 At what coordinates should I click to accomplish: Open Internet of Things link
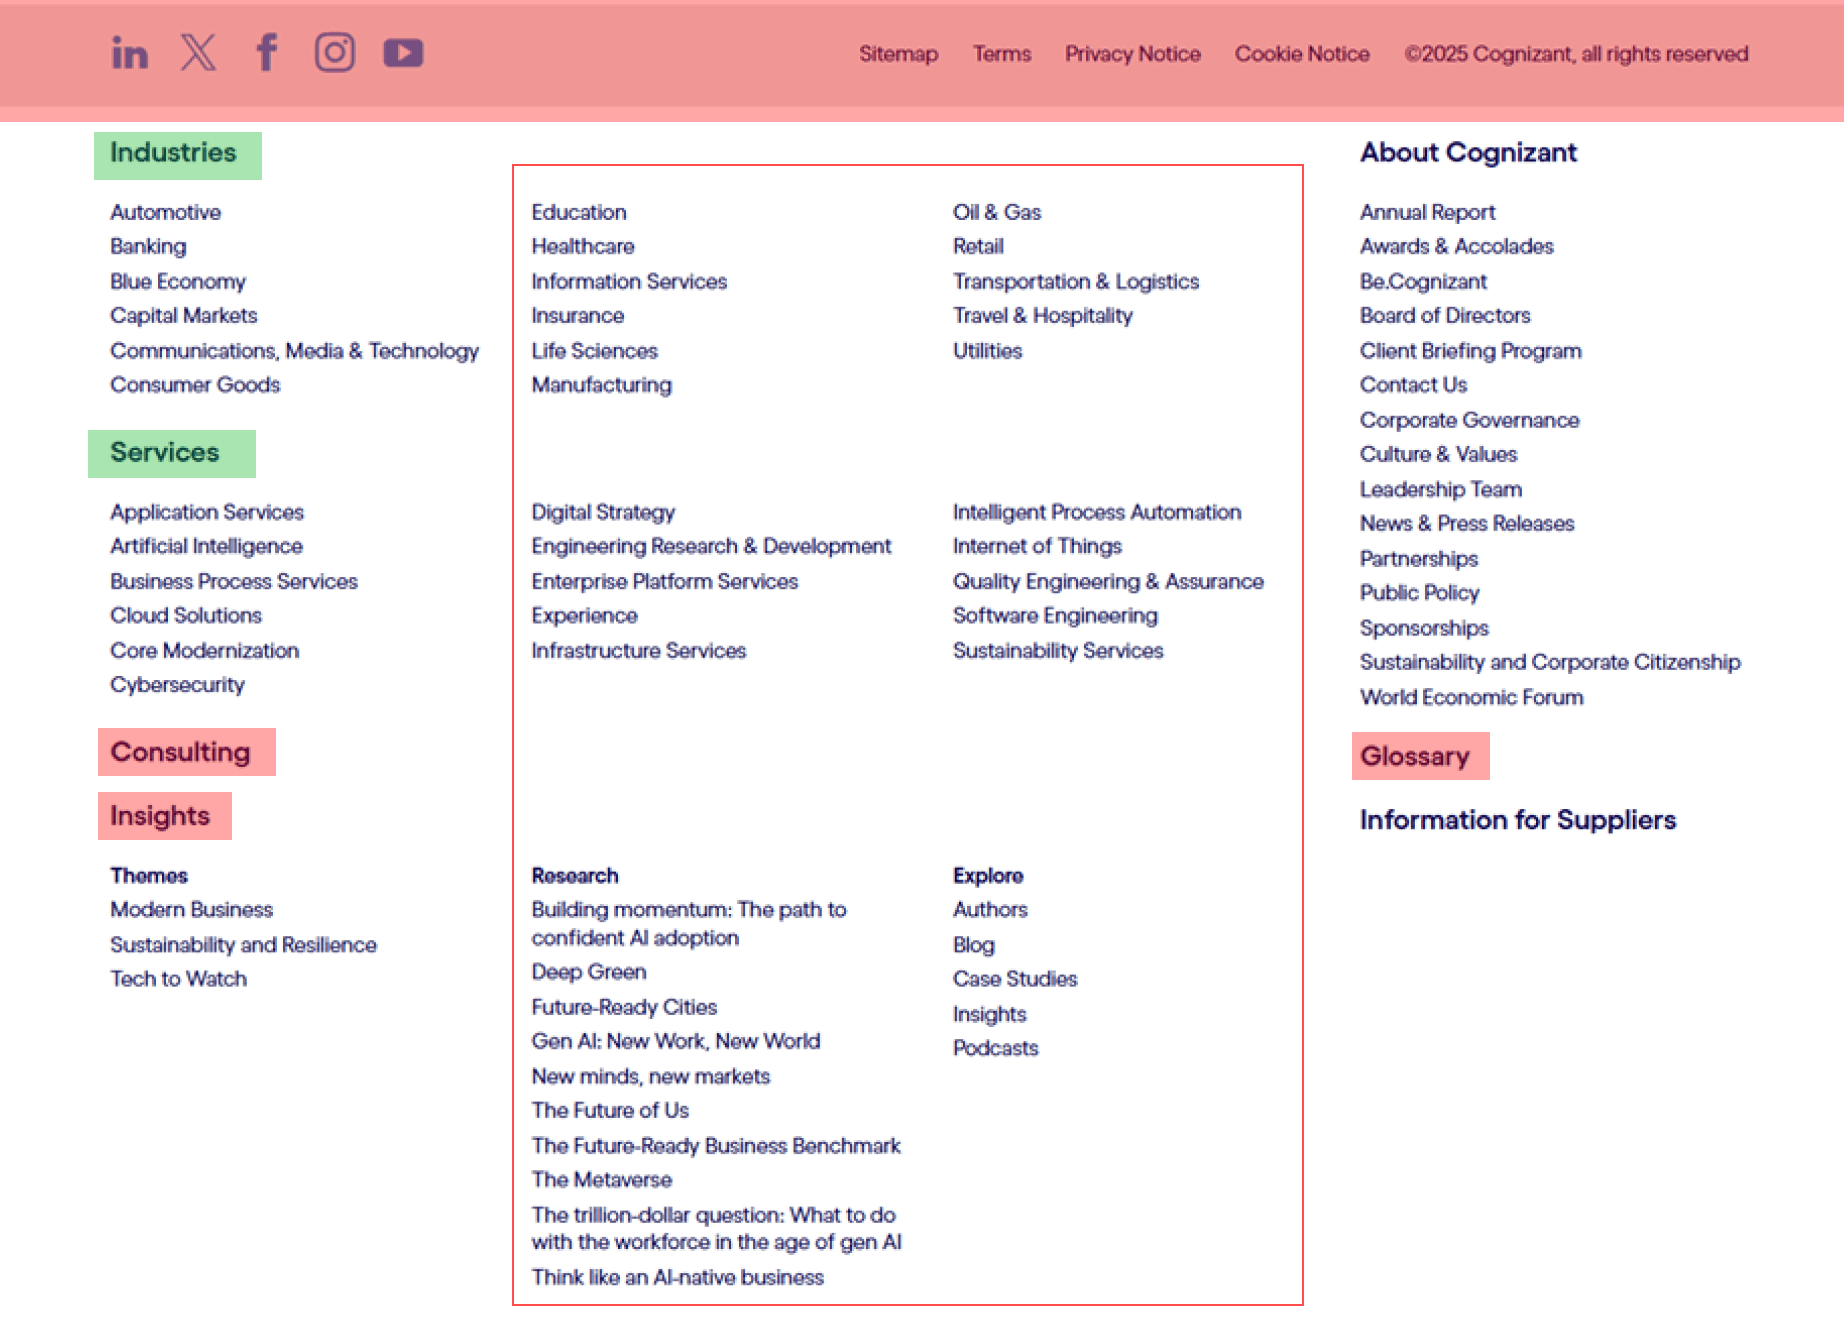[x=1037, y=546]
